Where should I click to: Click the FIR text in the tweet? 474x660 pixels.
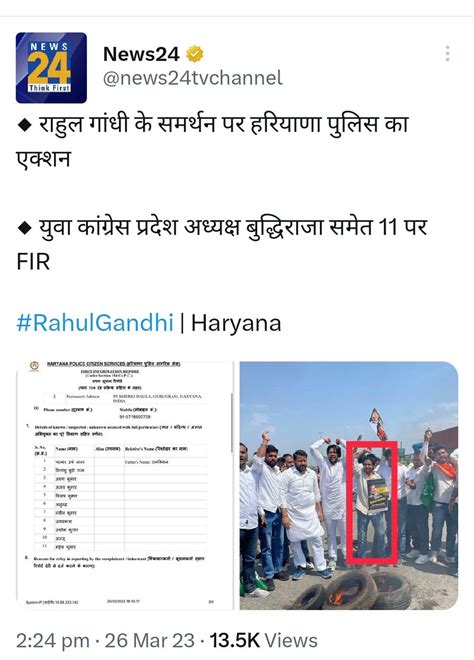[33, 261]
